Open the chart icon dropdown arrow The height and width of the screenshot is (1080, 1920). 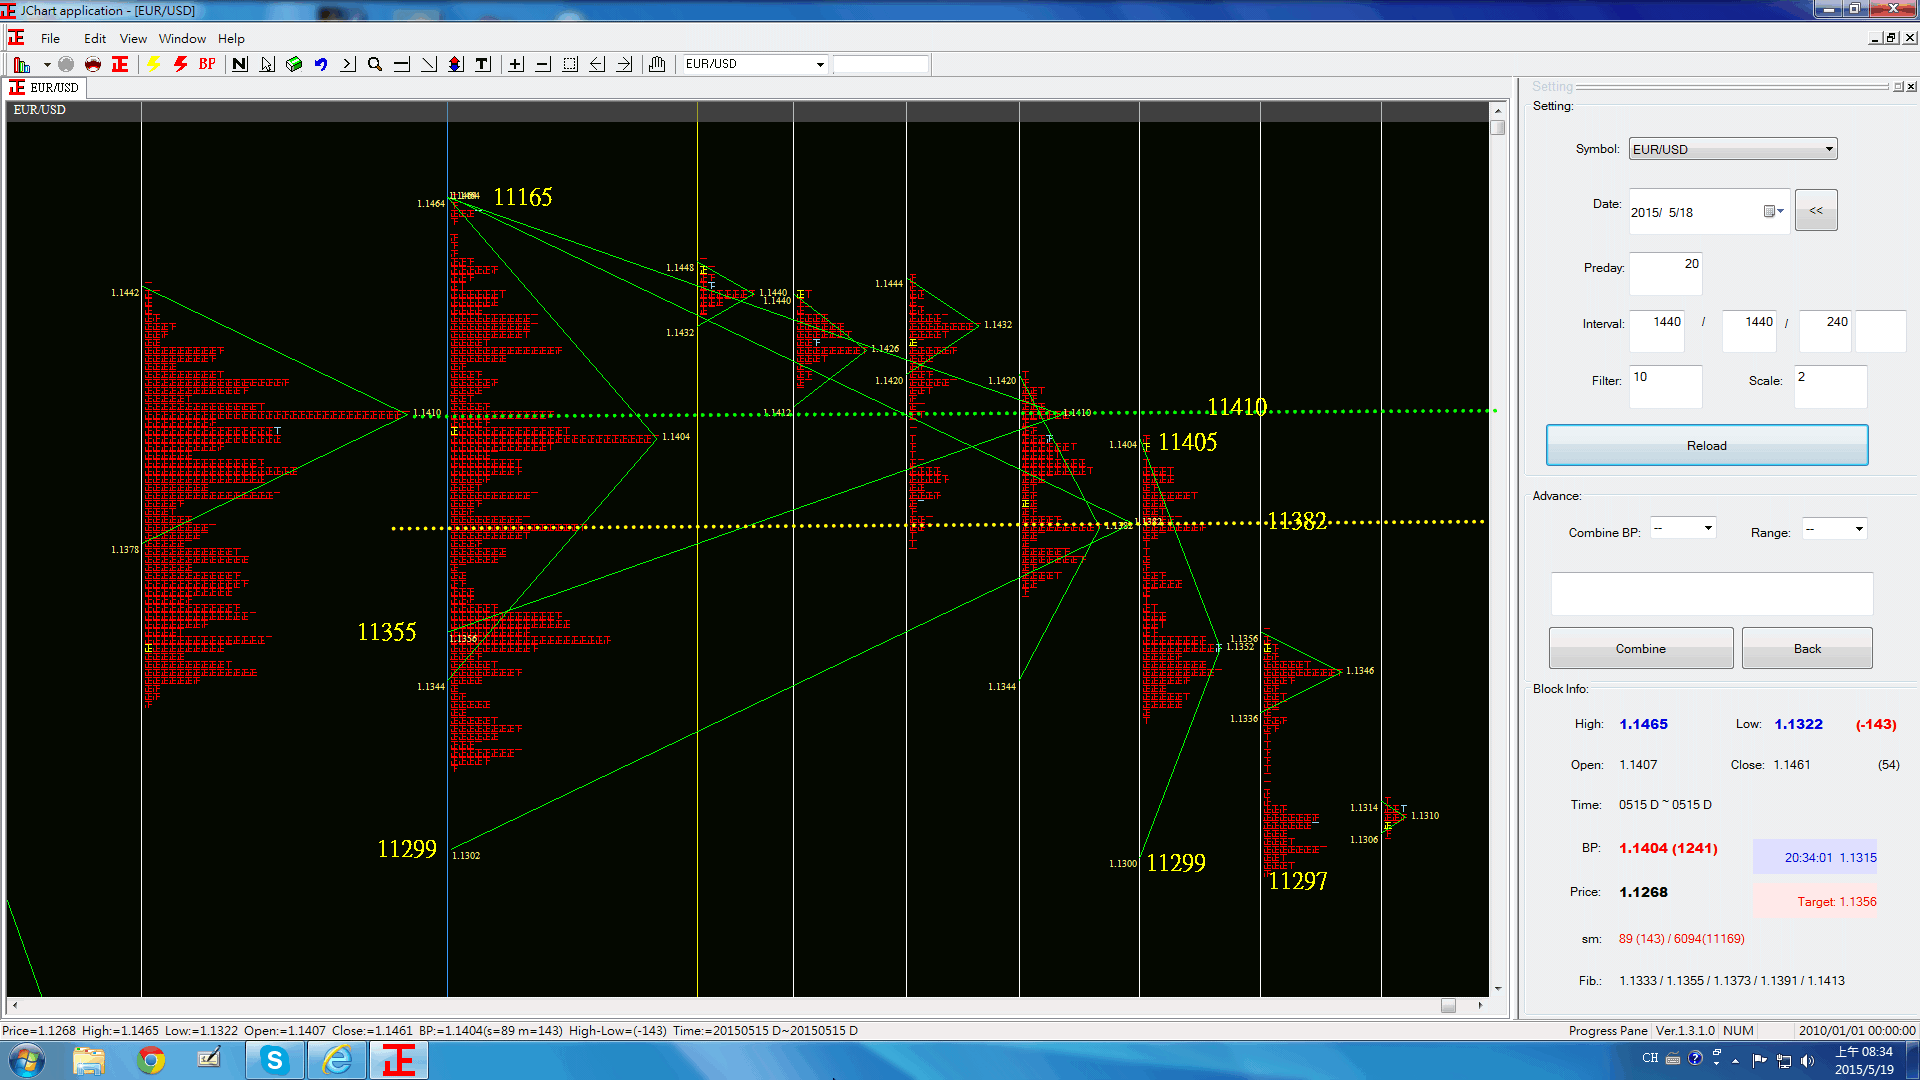(x=47, y=65)
